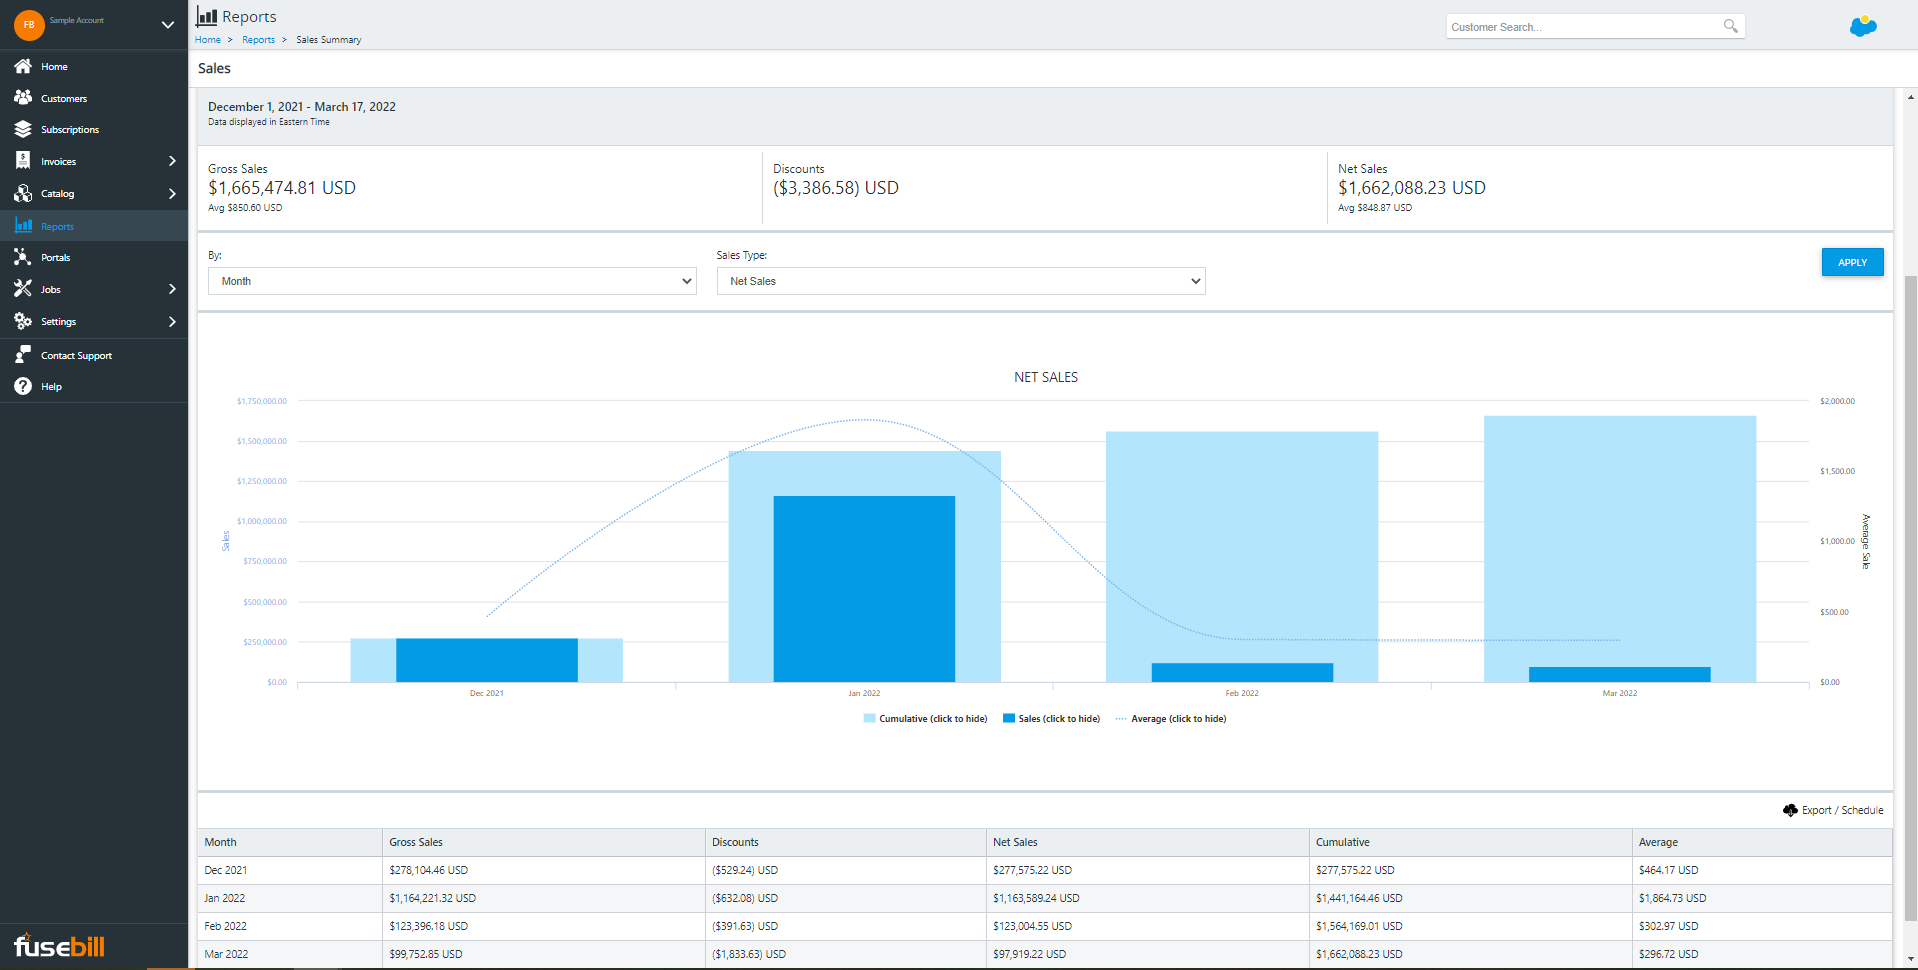Viewport: 1918px width, 970px height.
Task: Click the vertical page scrollbar thumb
Action: coord(1911,598)
